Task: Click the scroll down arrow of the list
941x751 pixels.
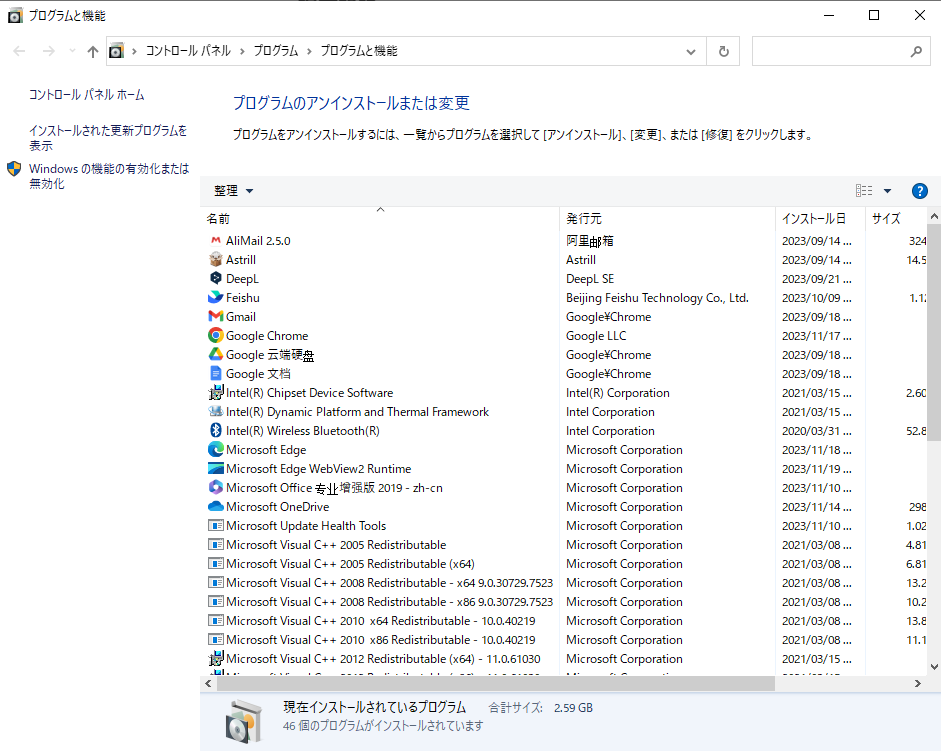Action: [934, 666]
